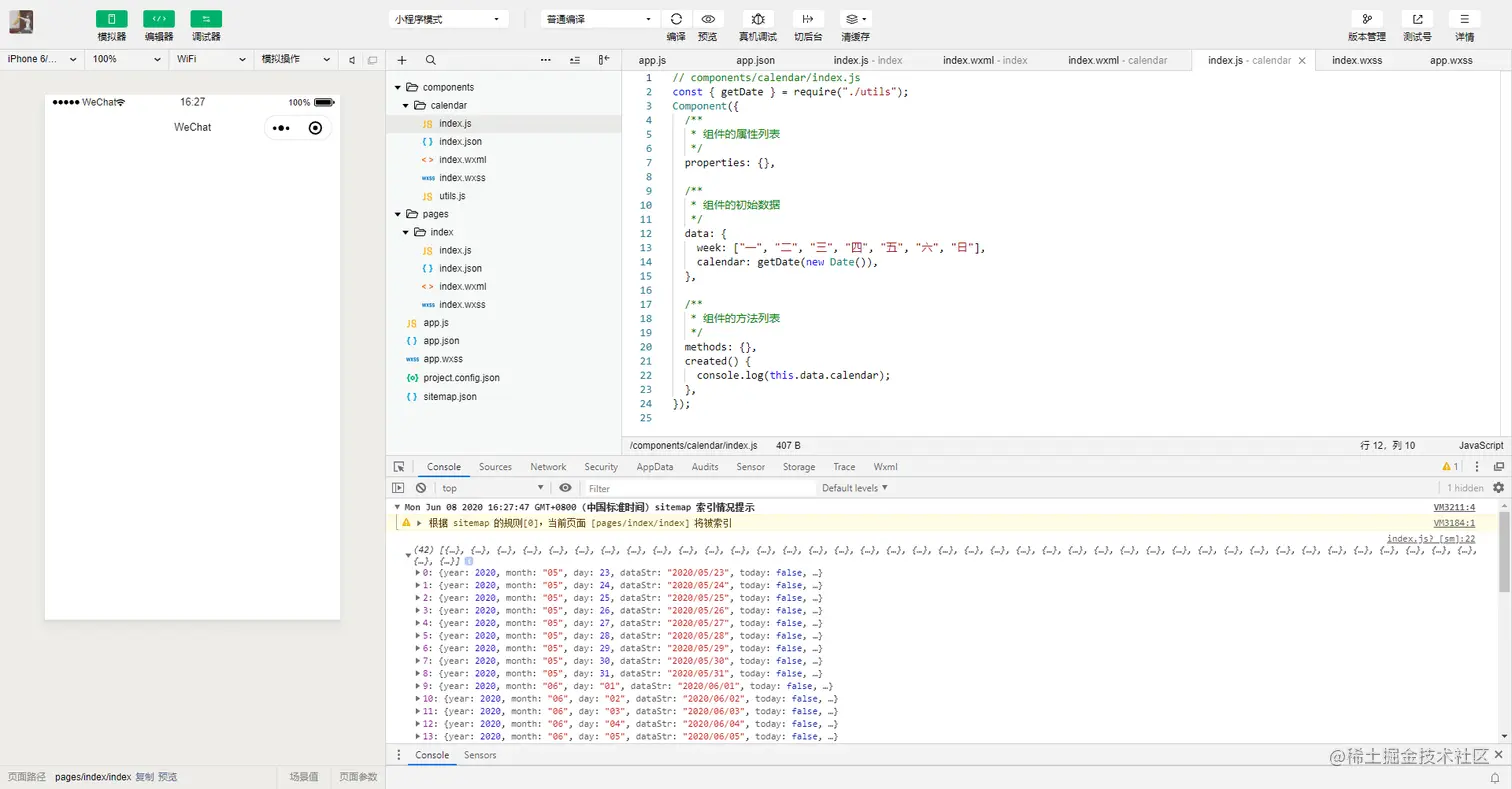
Task: Click the search icon in the file explorer
Action: (x=431, y=60)
